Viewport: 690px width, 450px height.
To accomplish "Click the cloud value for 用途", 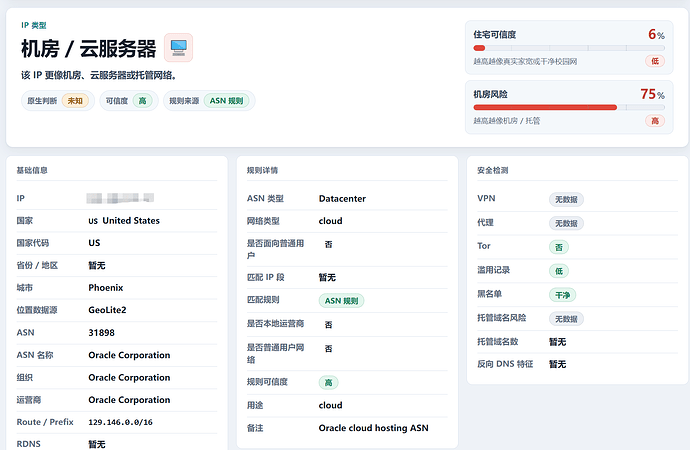I will click(330, 405).
